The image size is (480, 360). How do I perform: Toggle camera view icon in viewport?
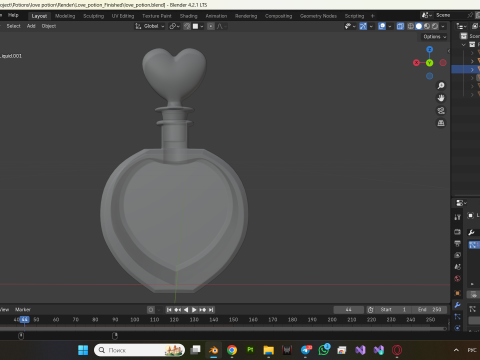(x=441, y=110)
